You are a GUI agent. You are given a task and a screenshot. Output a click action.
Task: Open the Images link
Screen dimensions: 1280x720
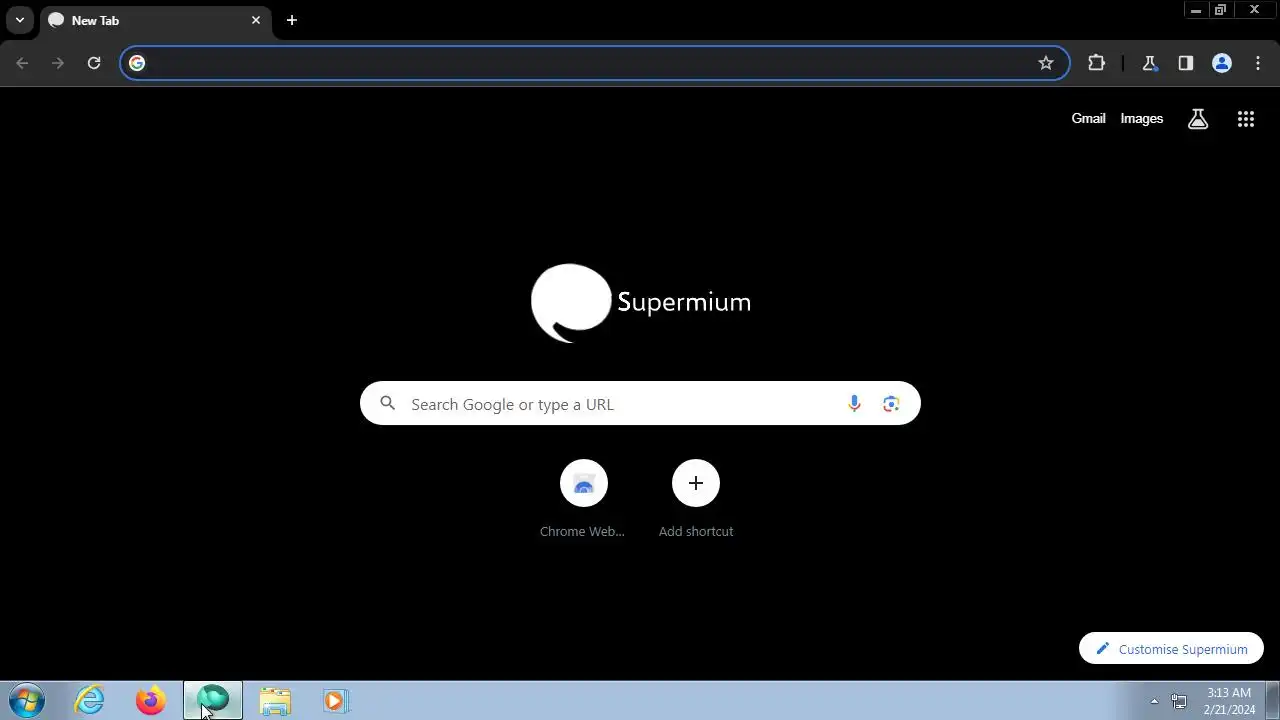1142,118
